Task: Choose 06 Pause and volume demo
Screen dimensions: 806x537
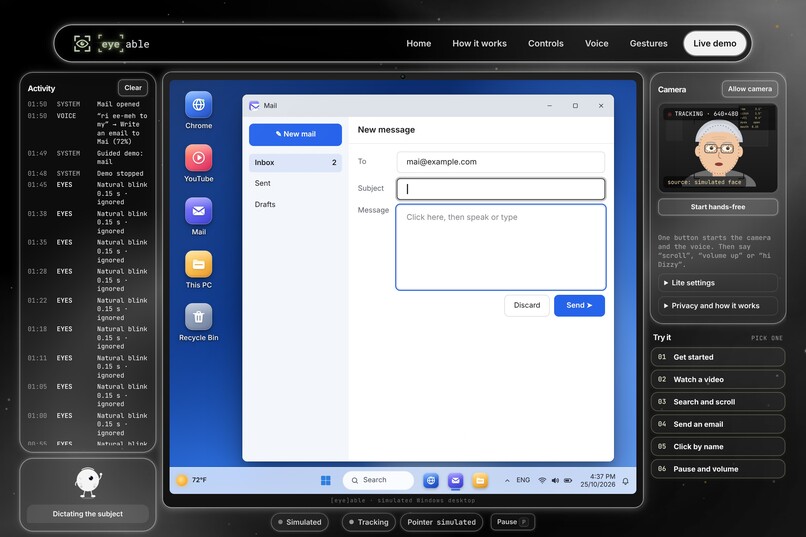Action: [x=718, y=469]
